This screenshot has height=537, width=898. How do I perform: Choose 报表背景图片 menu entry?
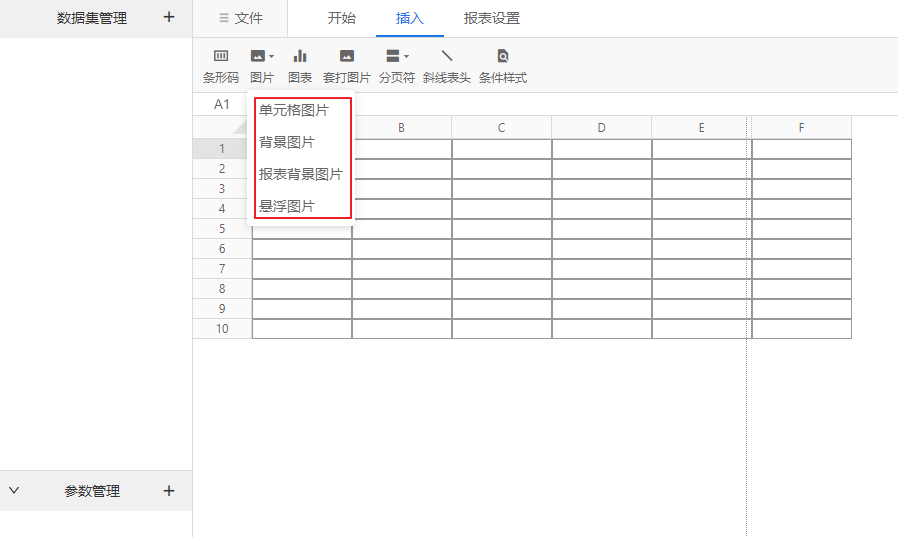302,174
